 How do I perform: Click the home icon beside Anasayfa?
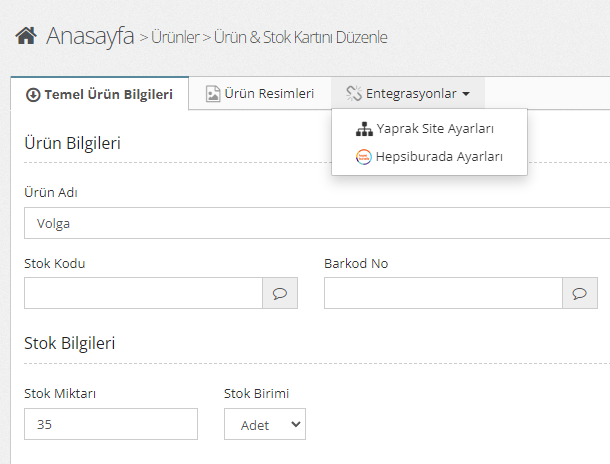click(x=25, y=37)
